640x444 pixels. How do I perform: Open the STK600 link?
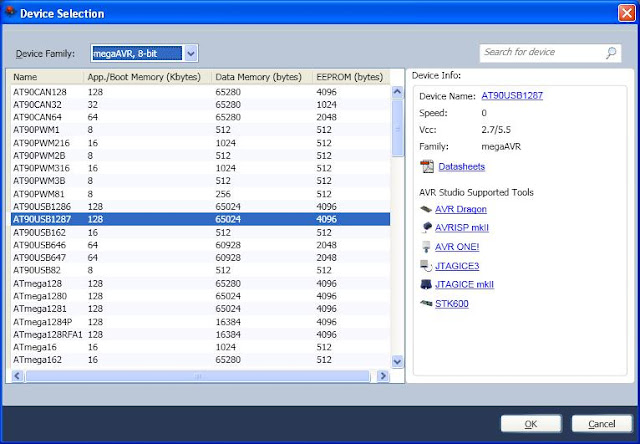pyautogui.click(x=452, y=303)
